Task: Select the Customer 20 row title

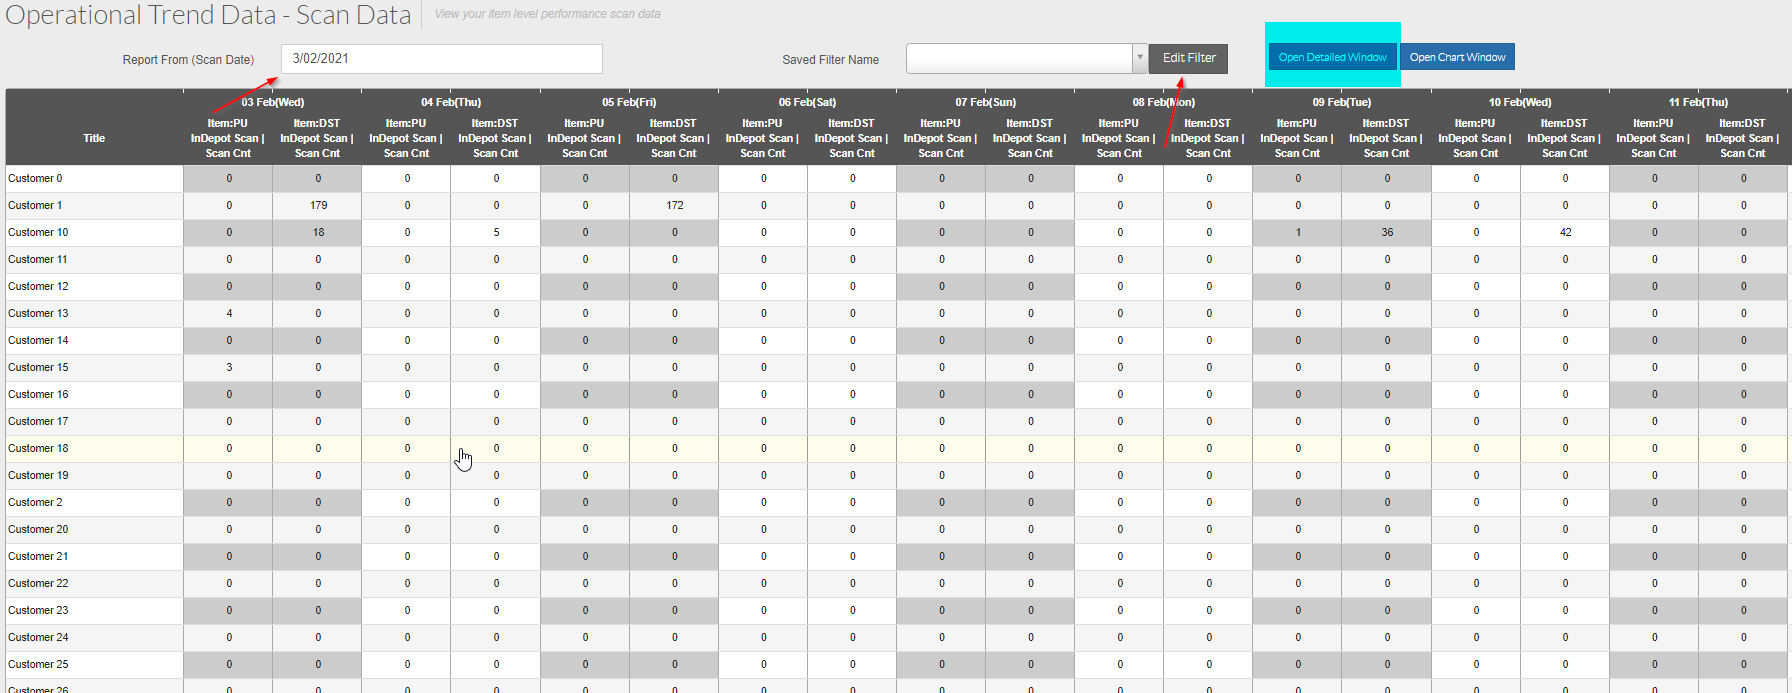Action: pos(38,530)
